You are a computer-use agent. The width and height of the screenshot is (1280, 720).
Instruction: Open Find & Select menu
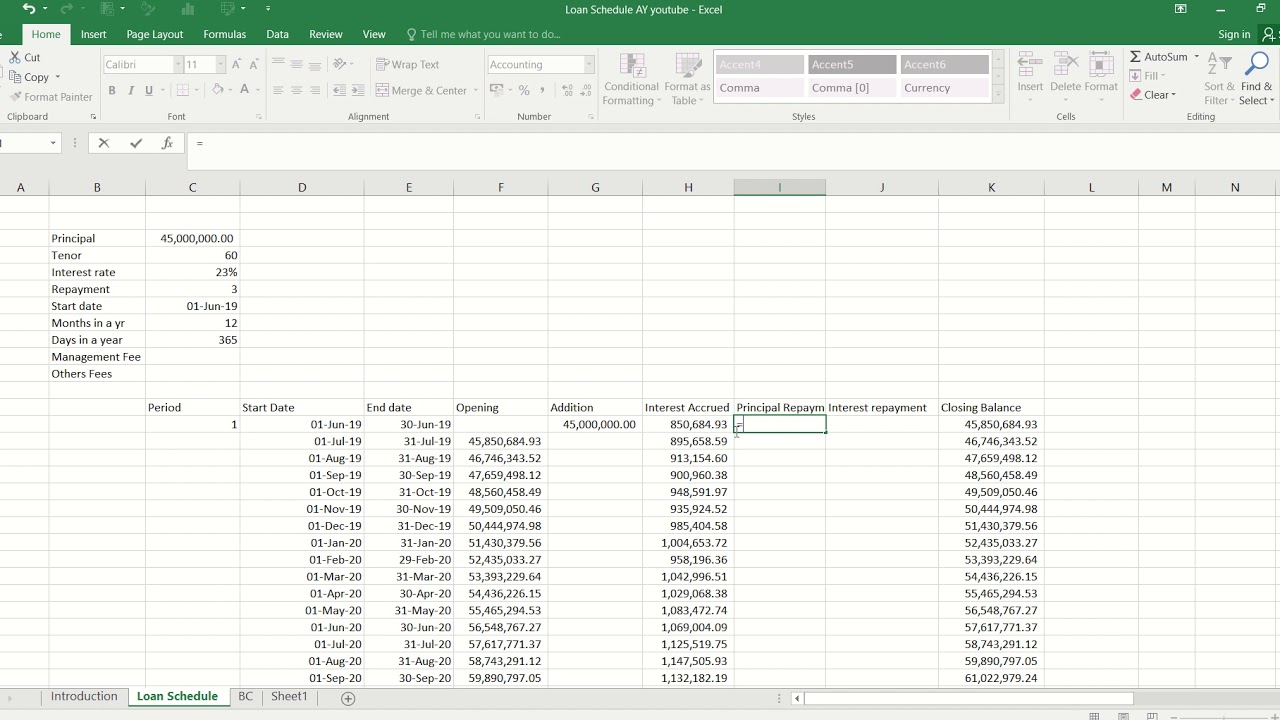1256,80
